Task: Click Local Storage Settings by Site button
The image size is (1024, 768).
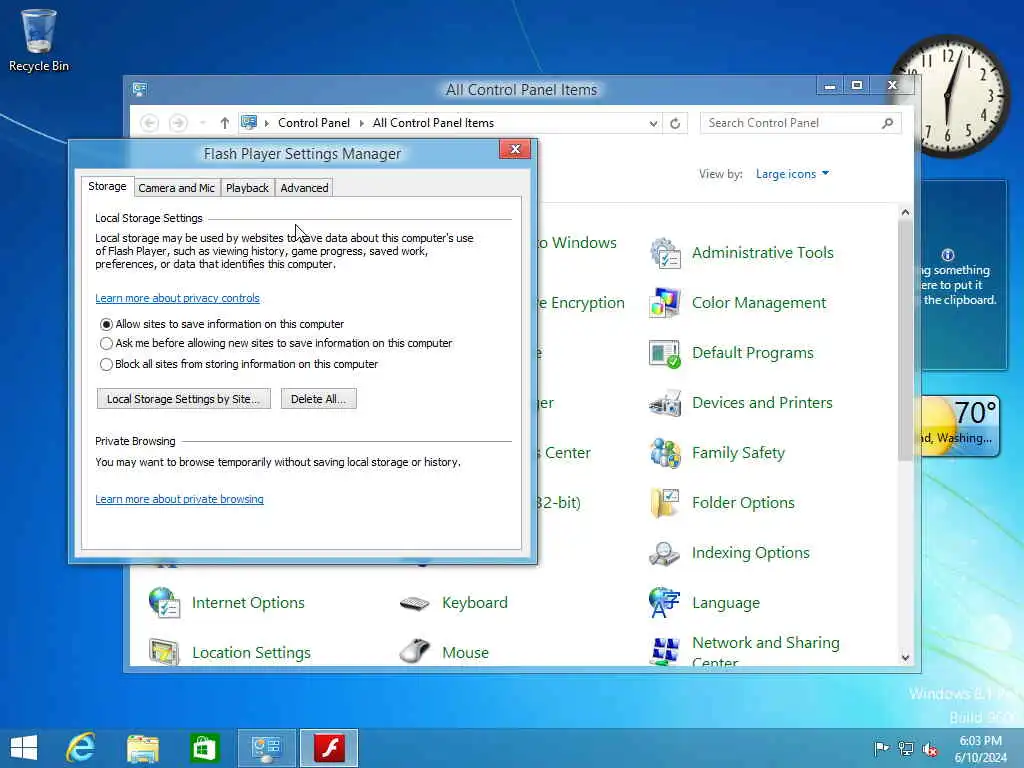Action: [x=184, y=399]
